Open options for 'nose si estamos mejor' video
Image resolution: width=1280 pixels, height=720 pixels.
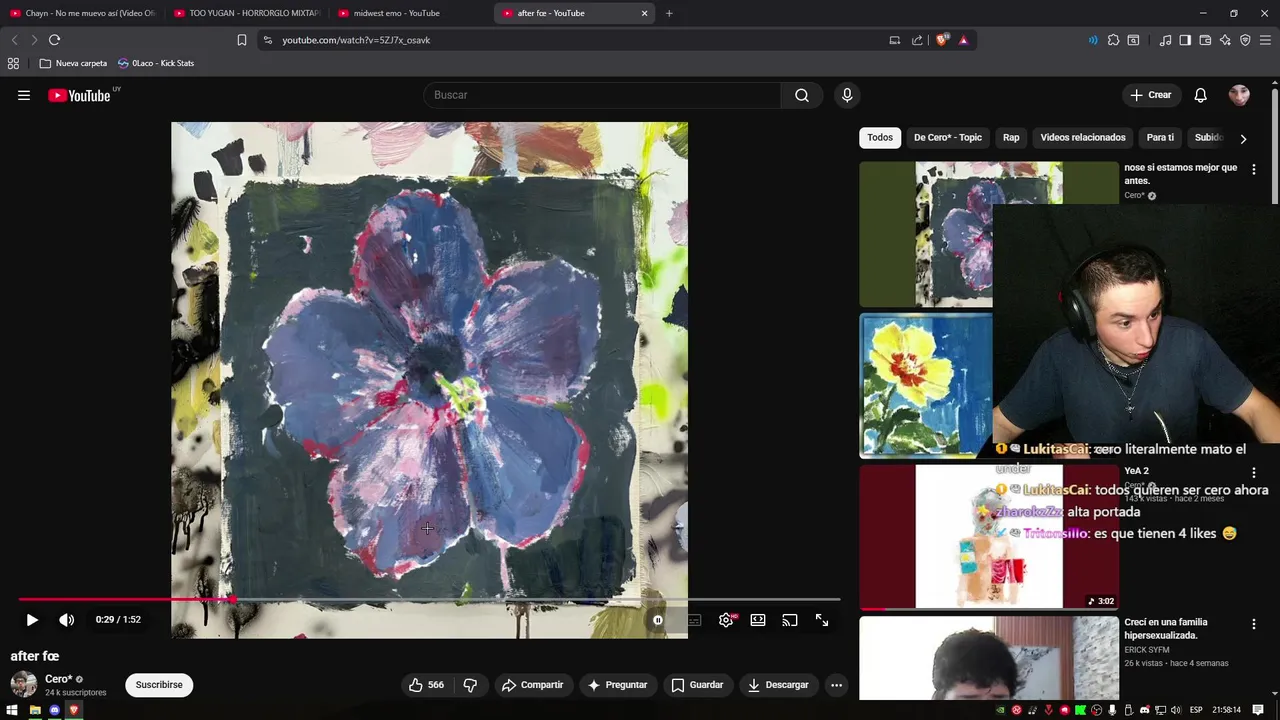(1254, 170)
